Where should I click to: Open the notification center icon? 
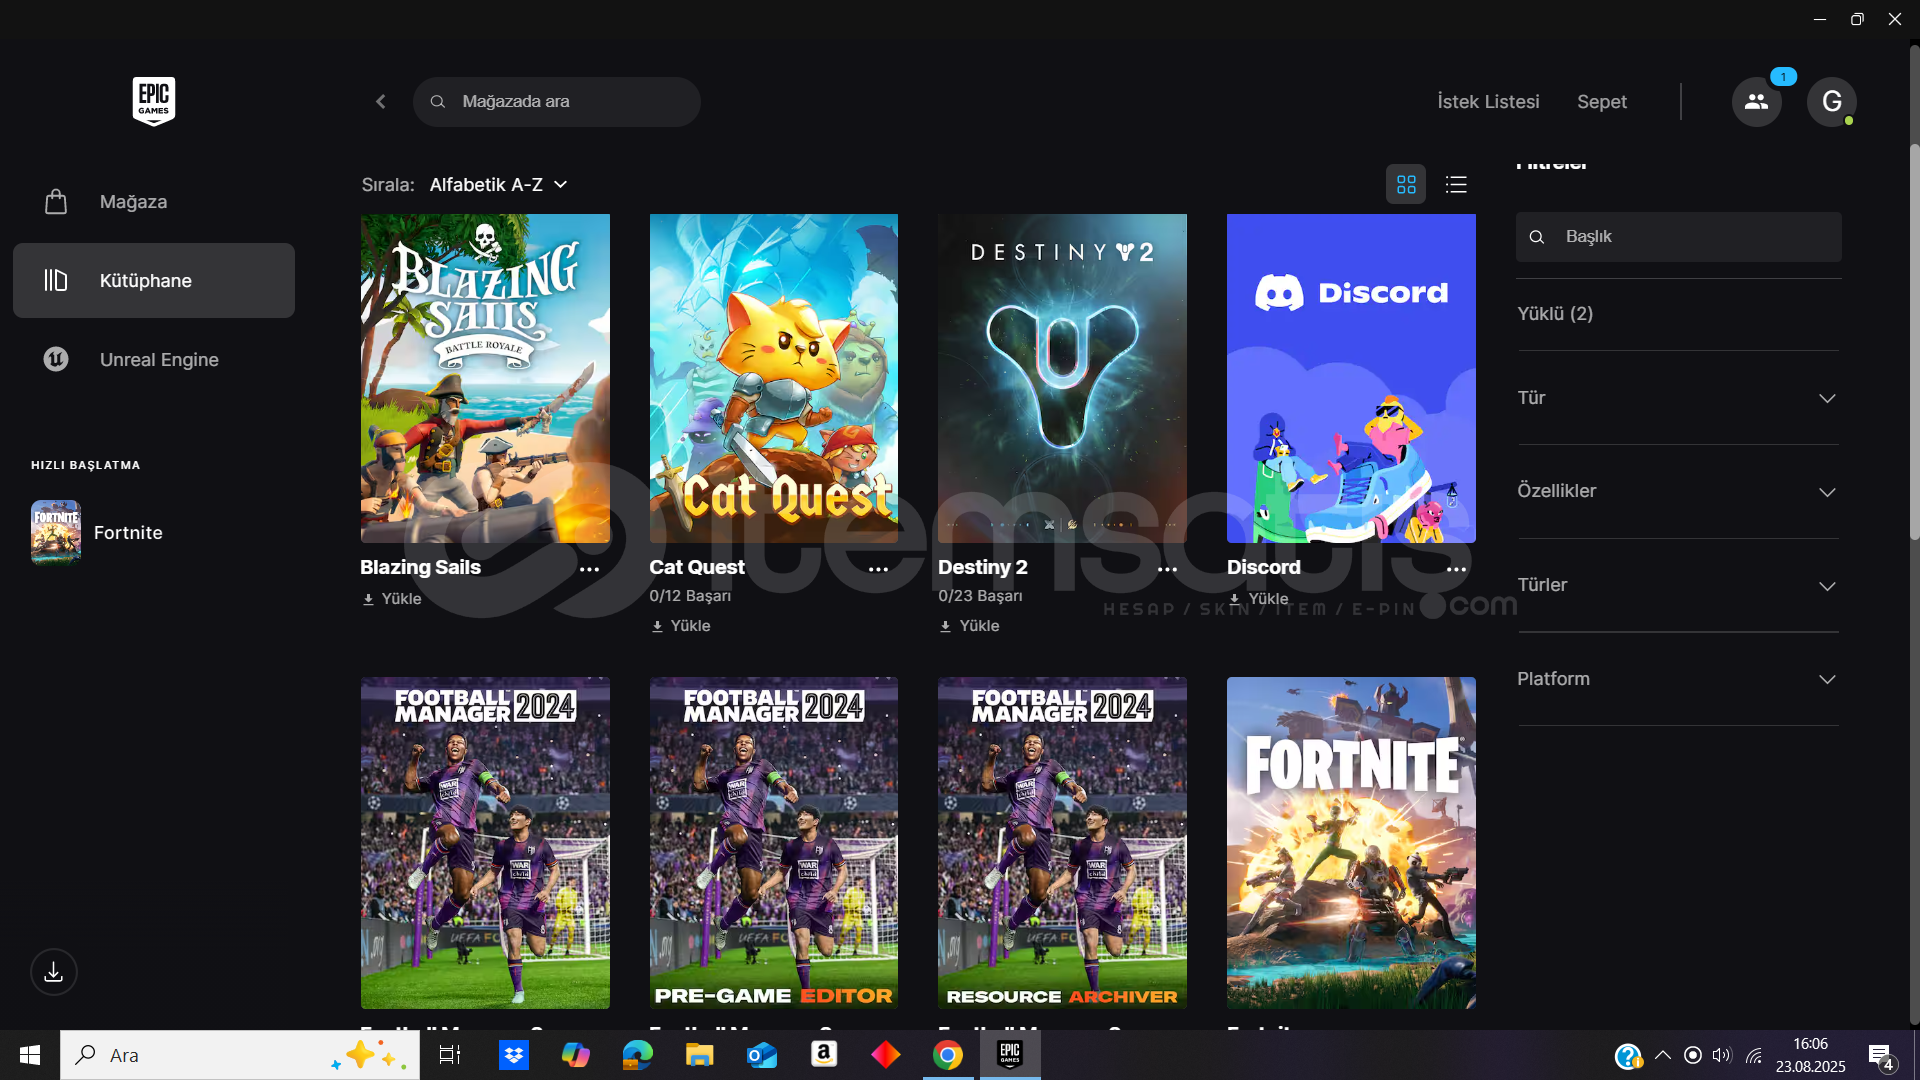pyautogui.click(x=1880, y=1056)
